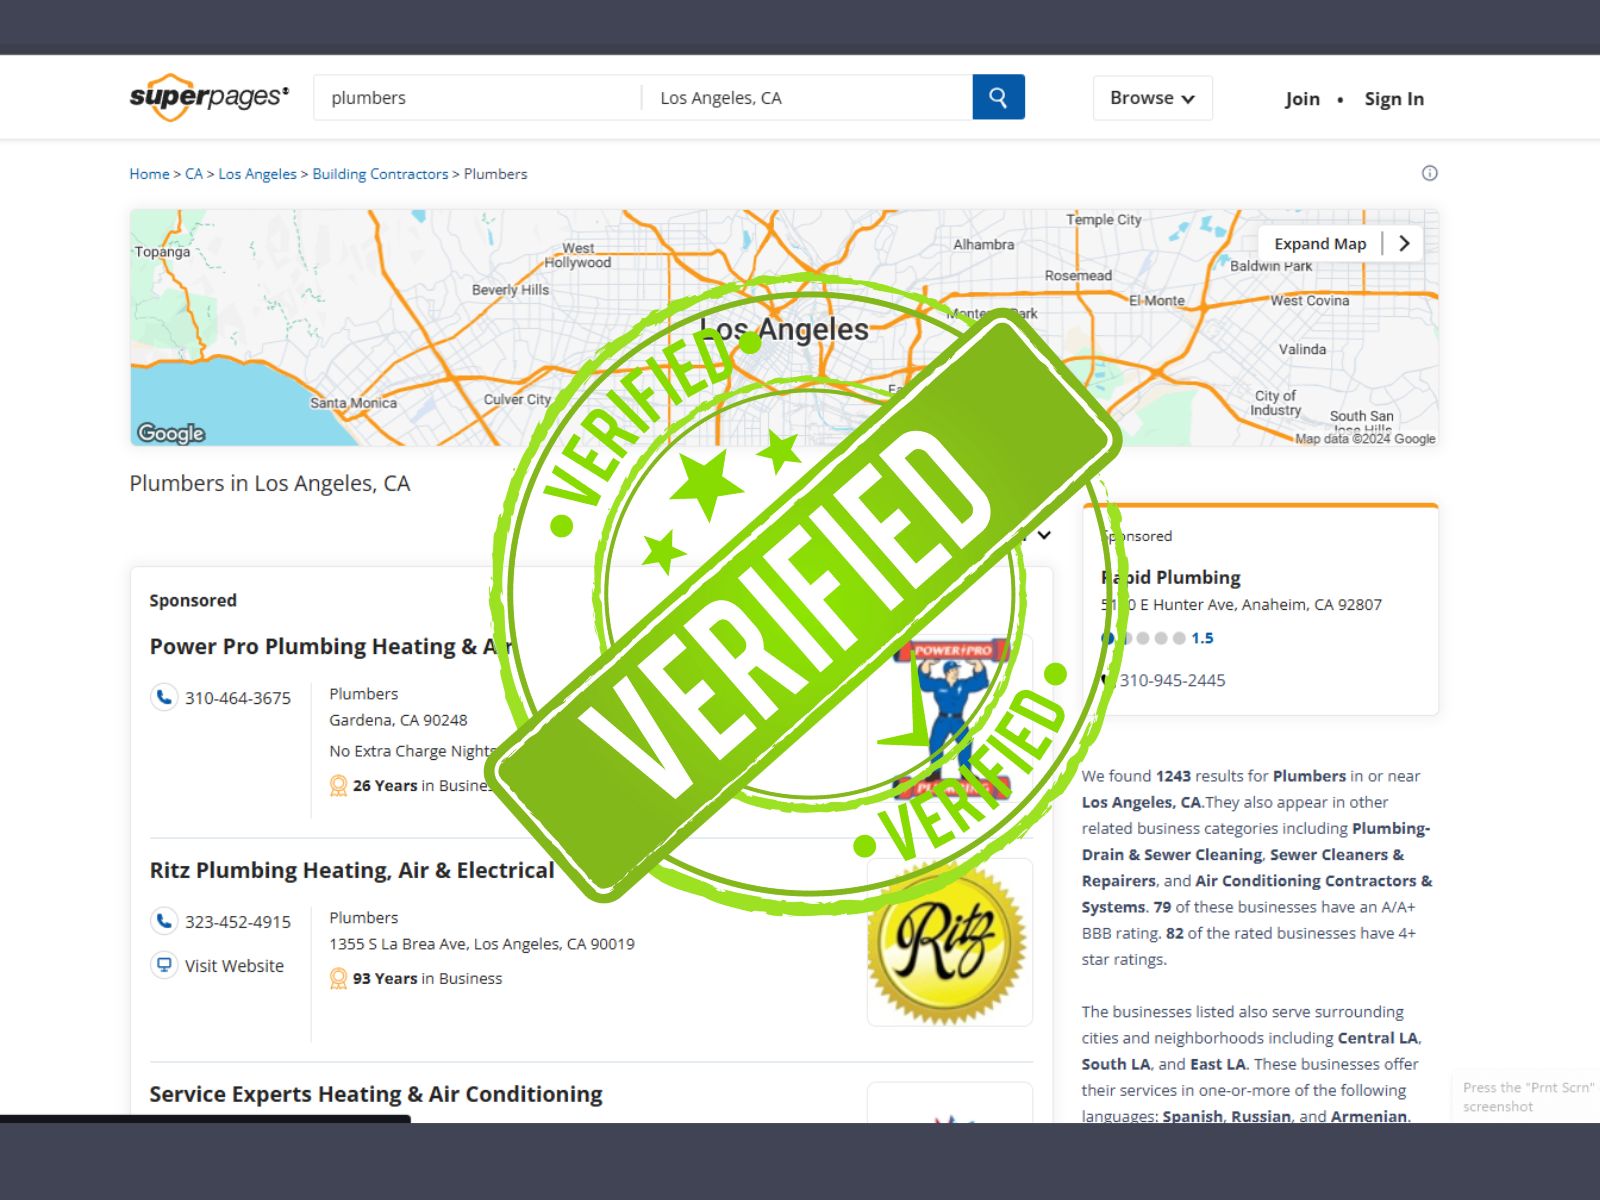Image resolution: width=1600 pixels, height=1200 pixels.
Task: Click the Power Pro mascot logo thumbnail
Action: point(949,720)
